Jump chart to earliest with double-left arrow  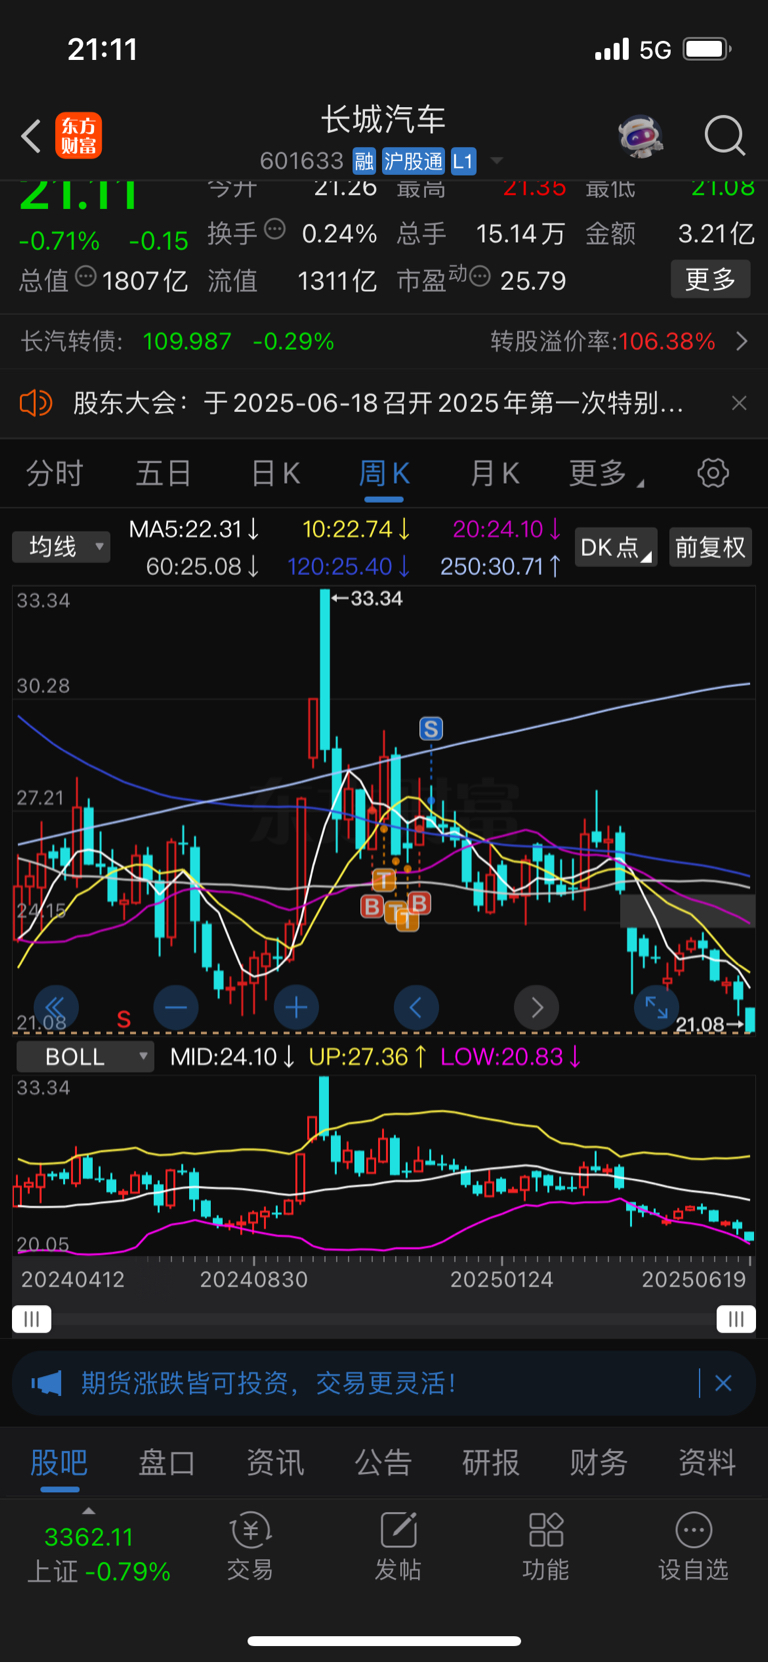pyautogui.click(x=56, y=1007)
